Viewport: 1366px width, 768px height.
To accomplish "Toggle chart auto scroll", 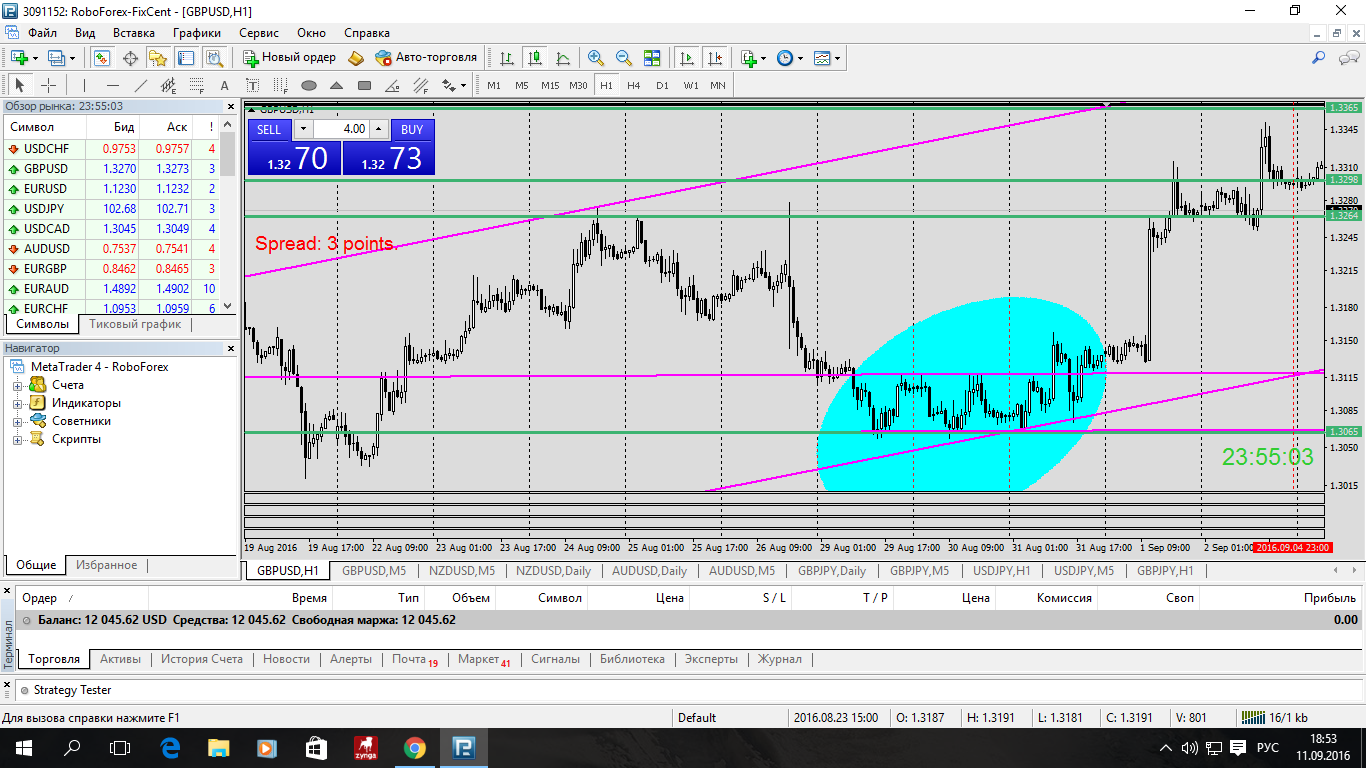I will [x=686, y=58].
